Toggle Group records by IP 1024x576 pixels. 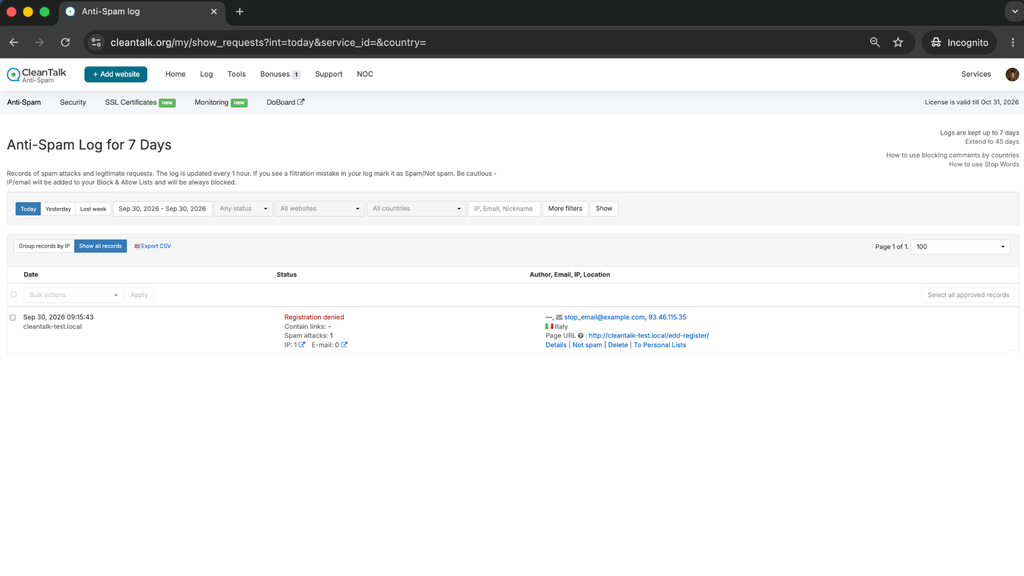[x=44, y=246]
